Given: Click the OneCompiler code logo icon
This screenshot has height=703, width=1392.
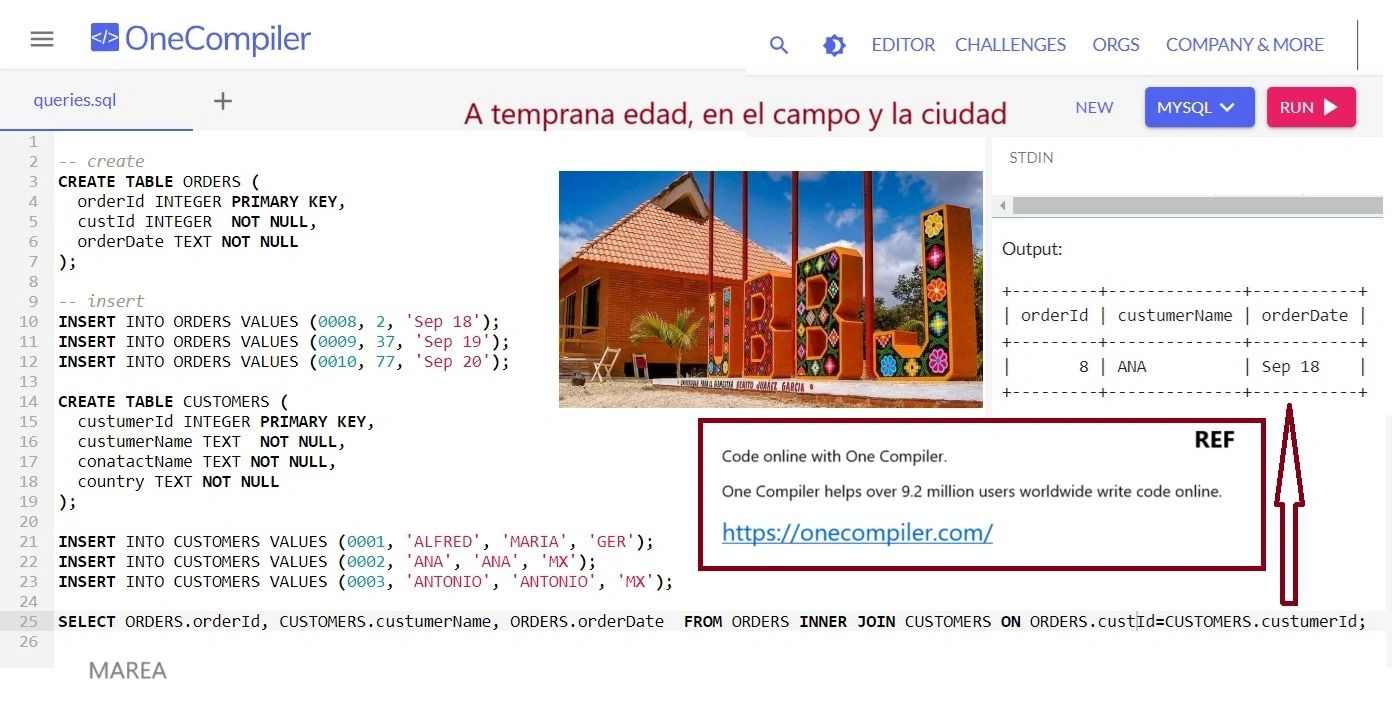Looking at the screenshot, I should (104, 39).
